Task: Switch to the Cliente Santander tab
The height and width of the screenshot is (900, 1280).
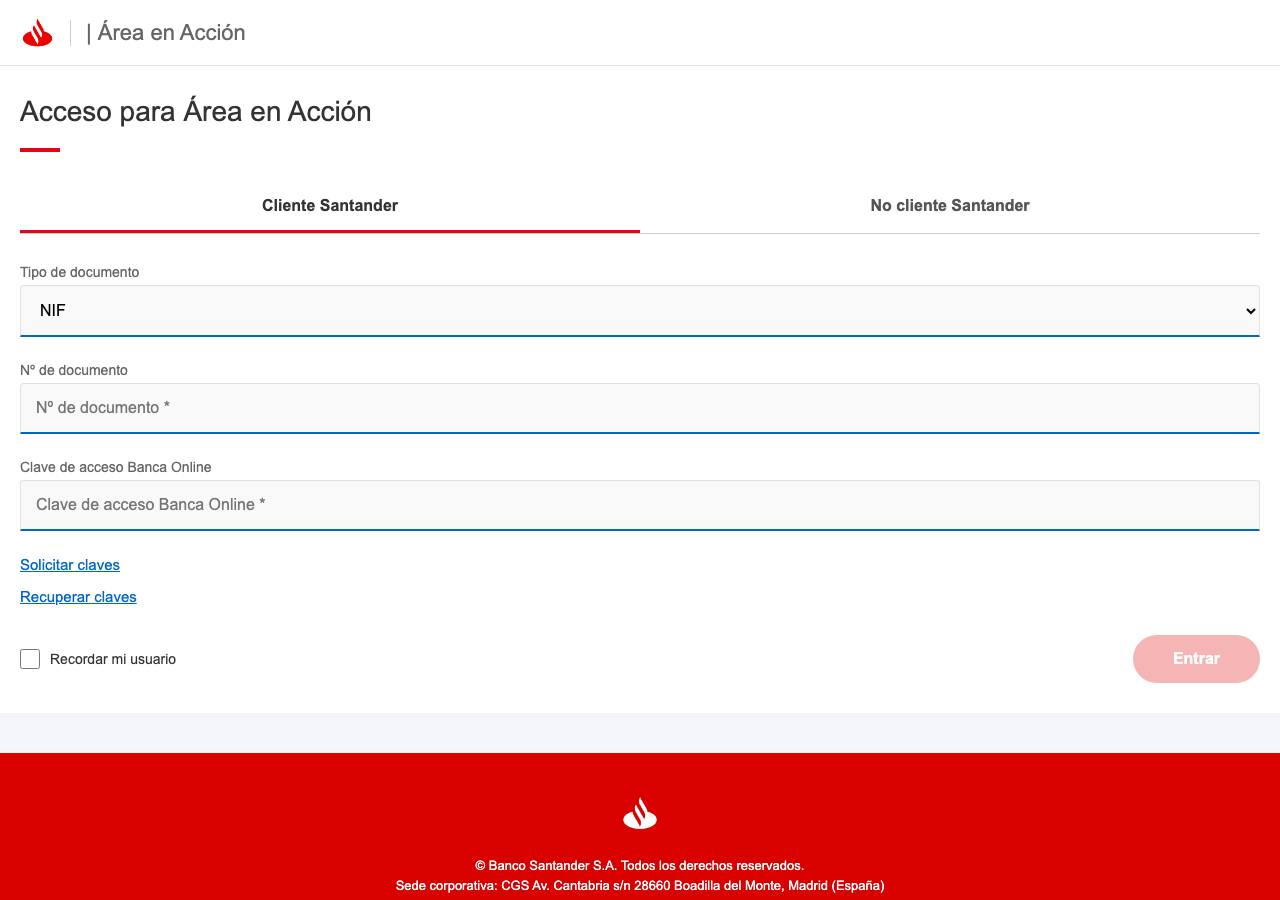Action: coord(330,206)
